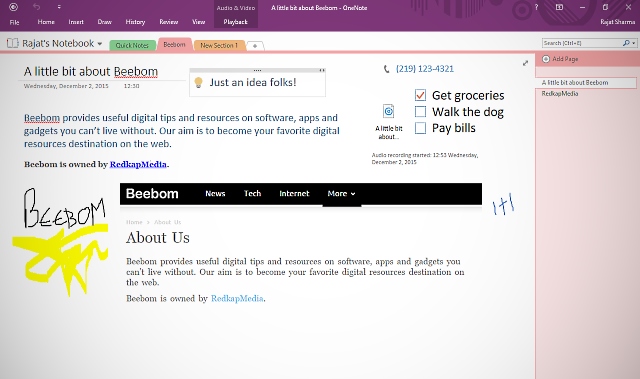Click the yellow highlighter scribble
Viewport: 640px width, 379px height.
click(60, 259)
